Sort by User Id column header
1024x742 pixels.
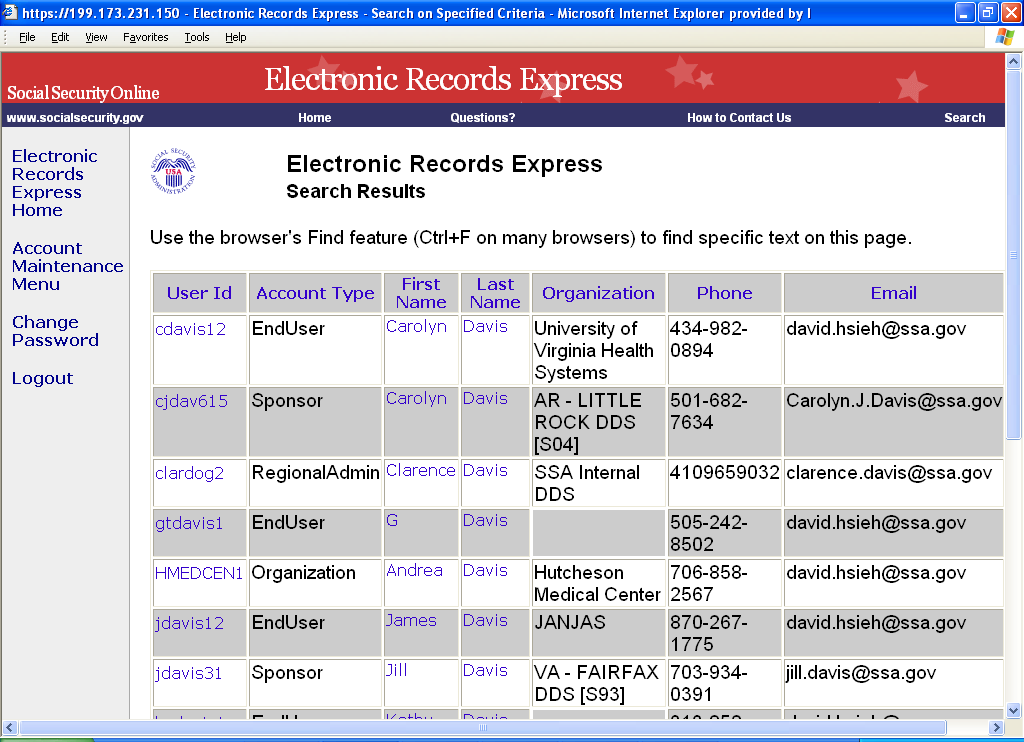tap(199, 293)
